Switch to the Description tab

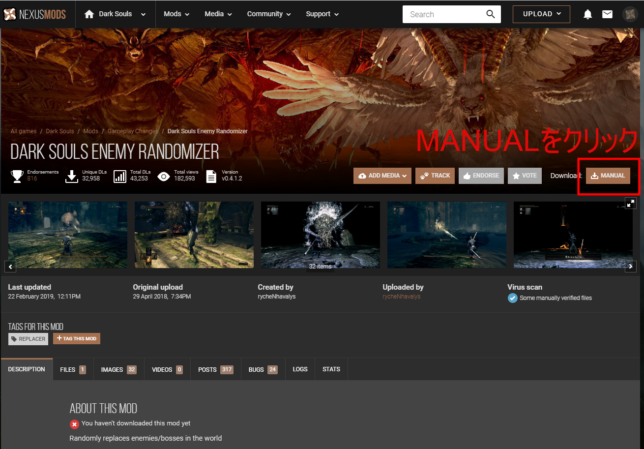27,369
